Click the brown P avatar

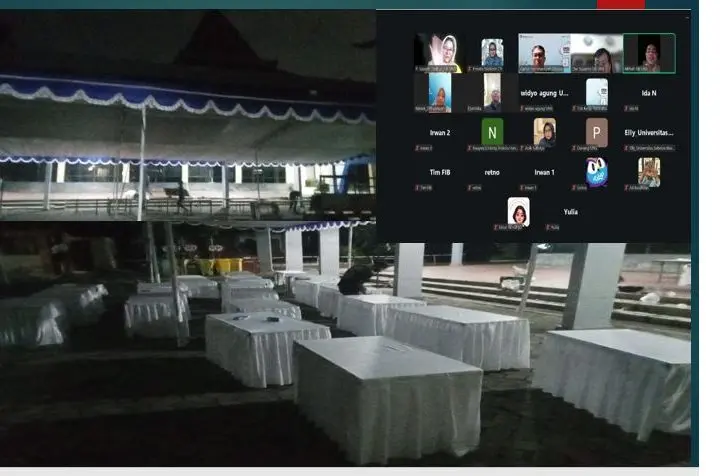[596, 132]
